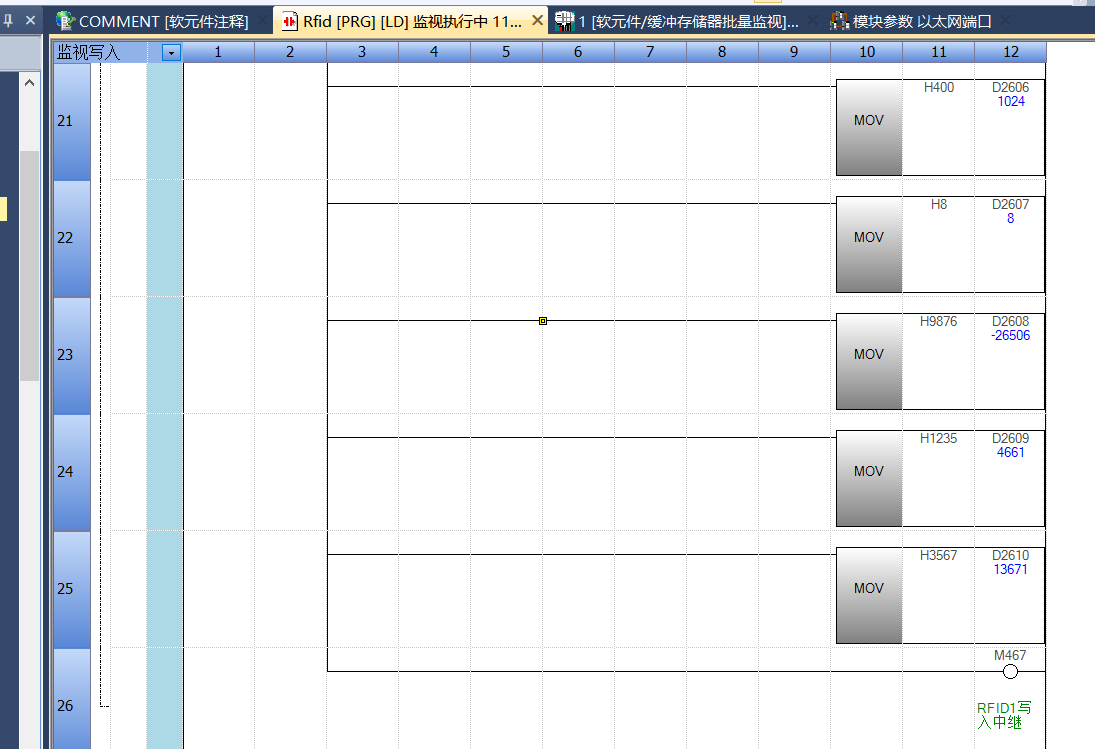Open the monitor write mode dropdown
The image size is (1095, 749).
(x=171, y=52)
